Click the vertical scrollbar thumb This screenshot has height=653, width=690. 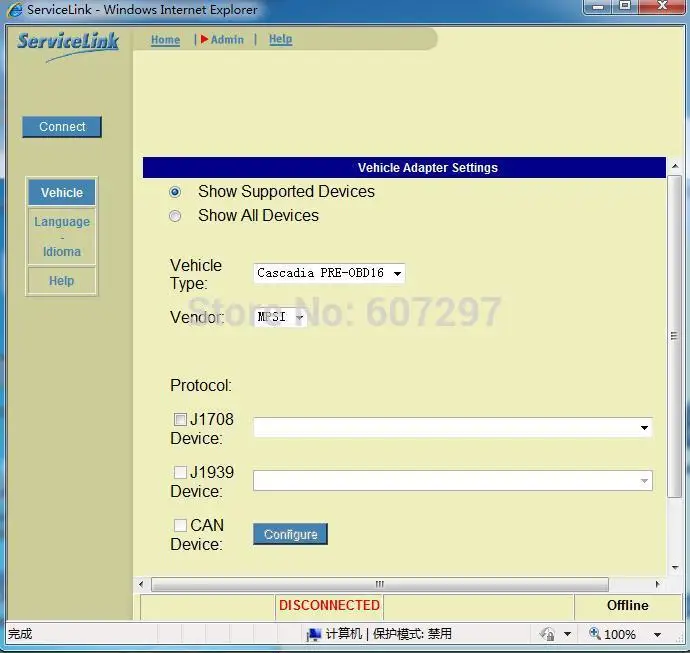[674, 337]
